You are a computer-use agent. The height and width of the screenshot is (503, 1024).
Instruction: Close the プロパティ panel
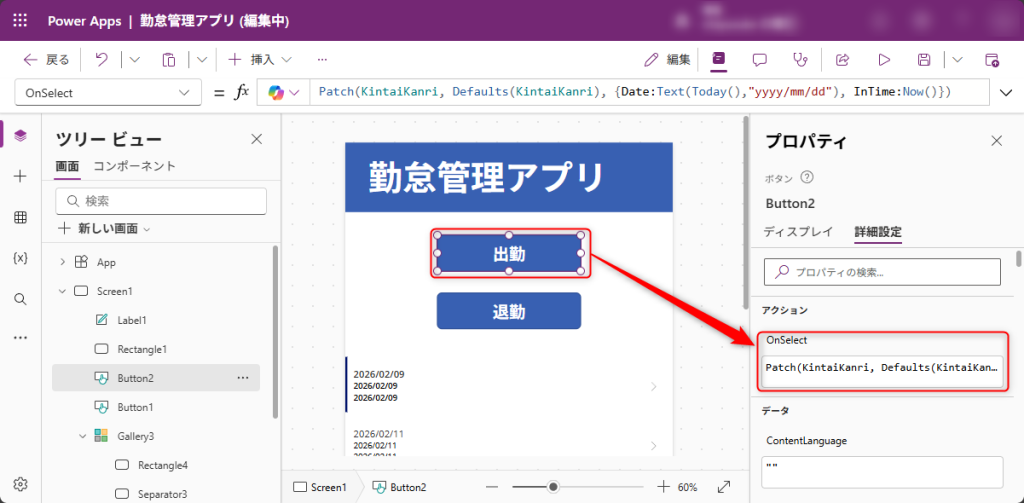tap(997, 140)
